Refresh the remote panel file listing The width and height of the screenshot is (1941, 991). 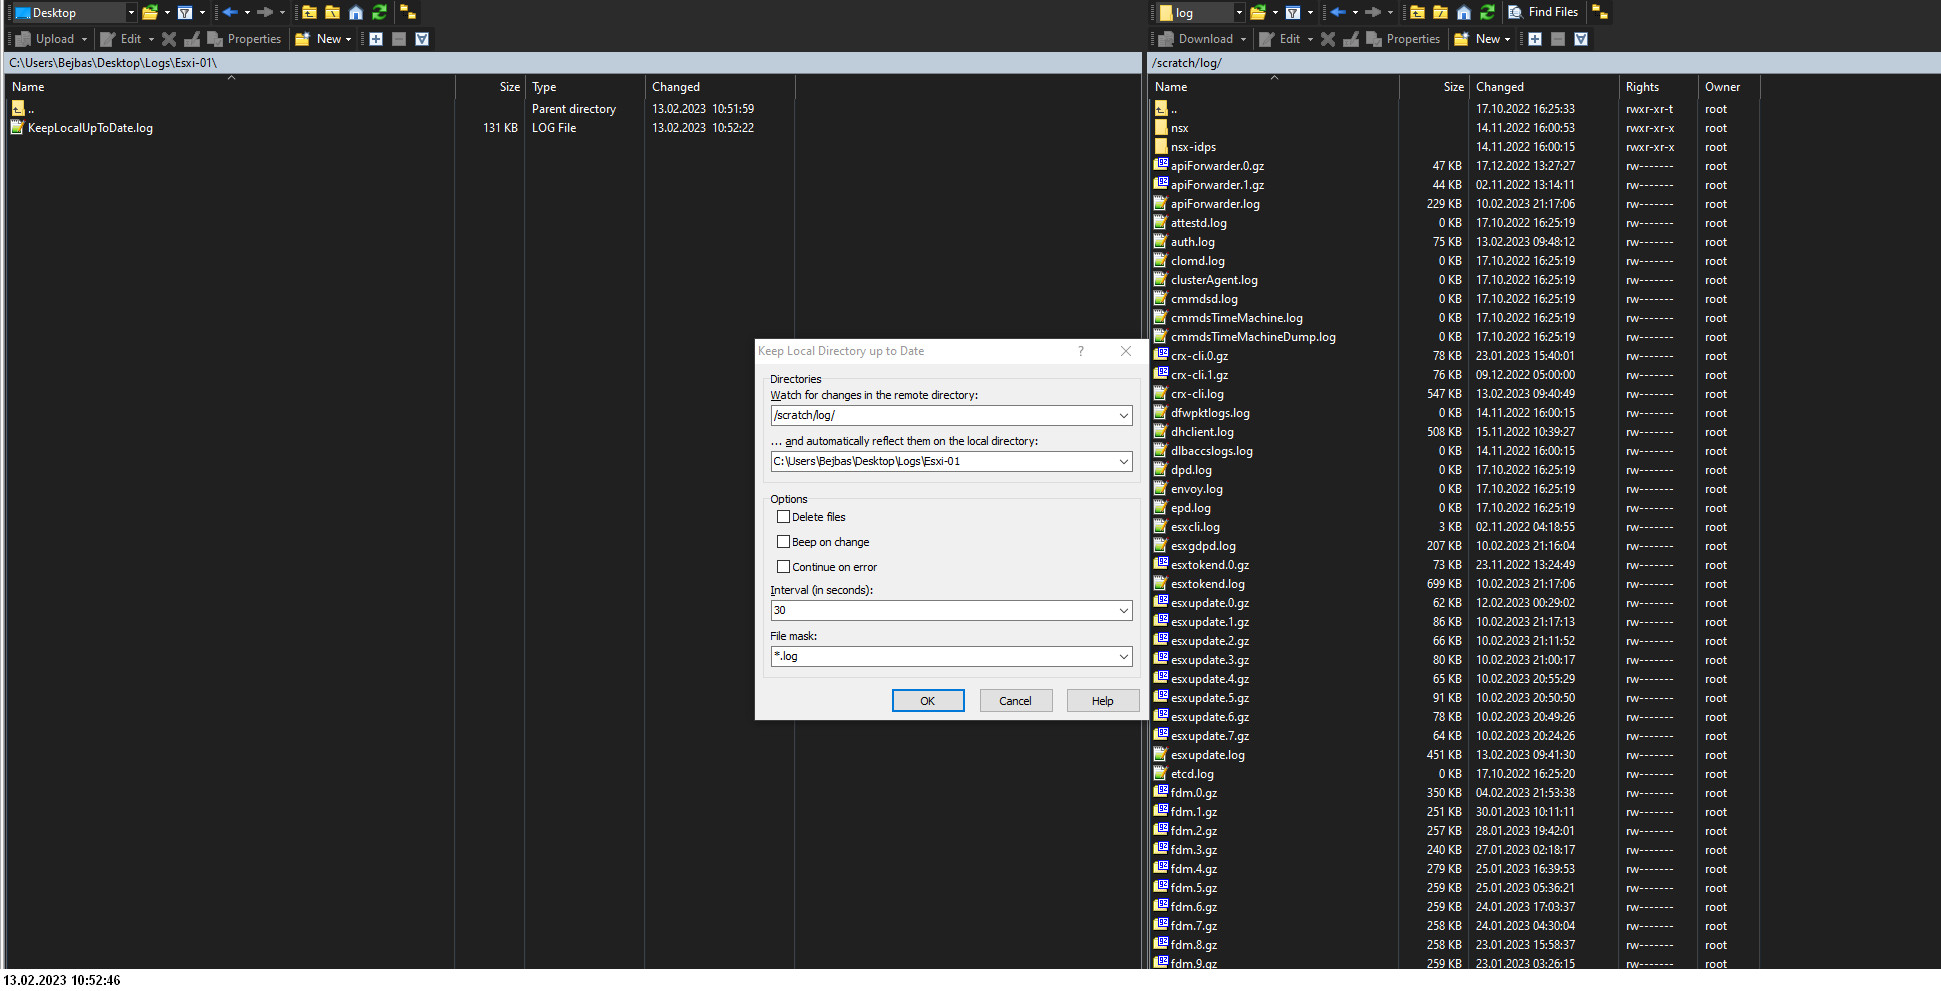coord(1487,12)
